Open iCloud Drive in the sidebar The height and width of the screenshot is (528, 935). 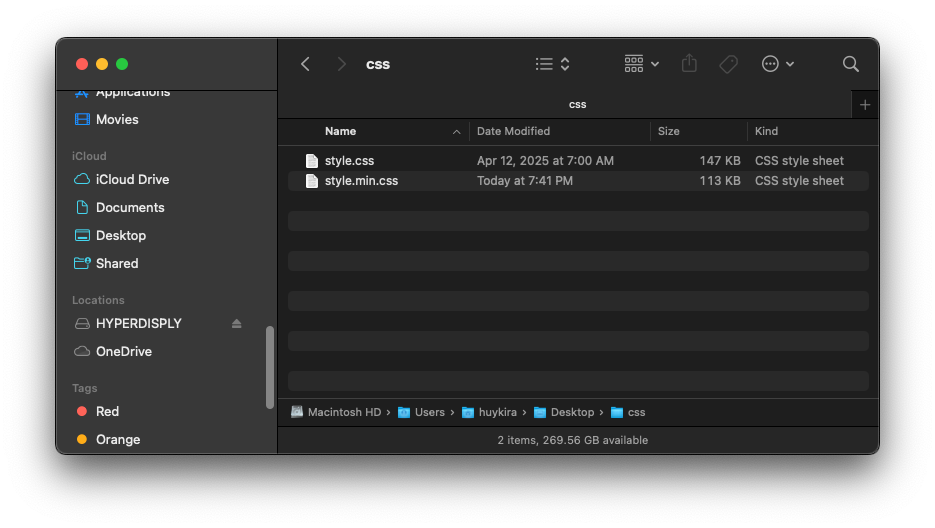tap(132, 180)
